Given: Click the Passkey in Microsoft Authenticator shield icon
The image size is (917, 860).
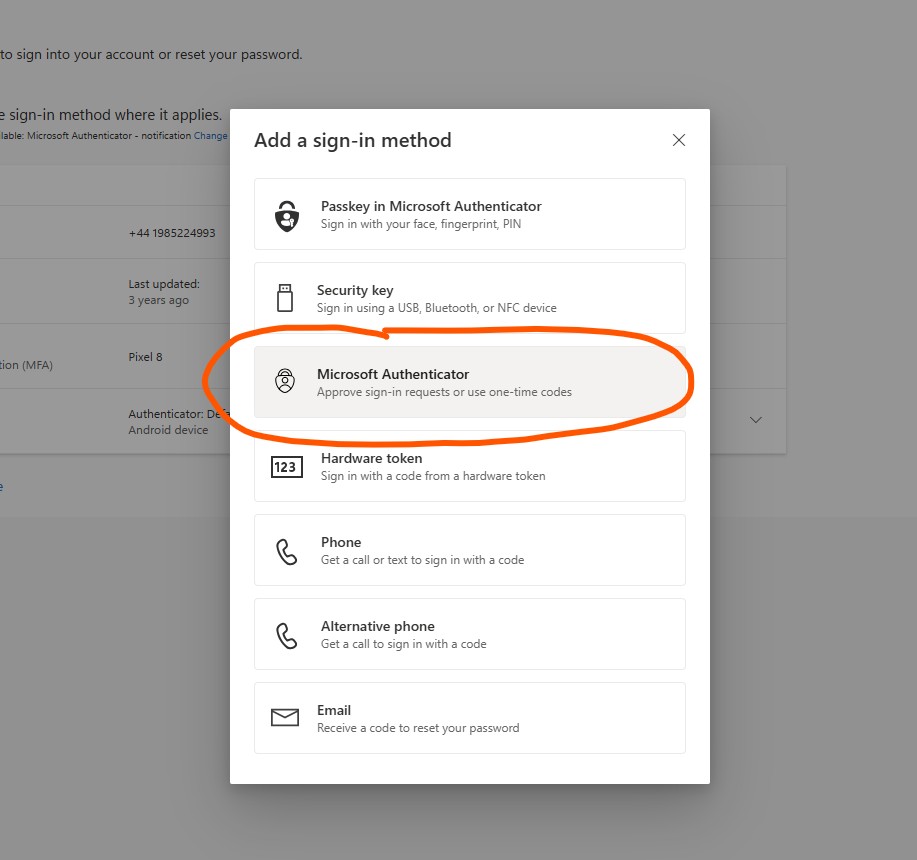Looking at the screenshot, I should 287,216.
